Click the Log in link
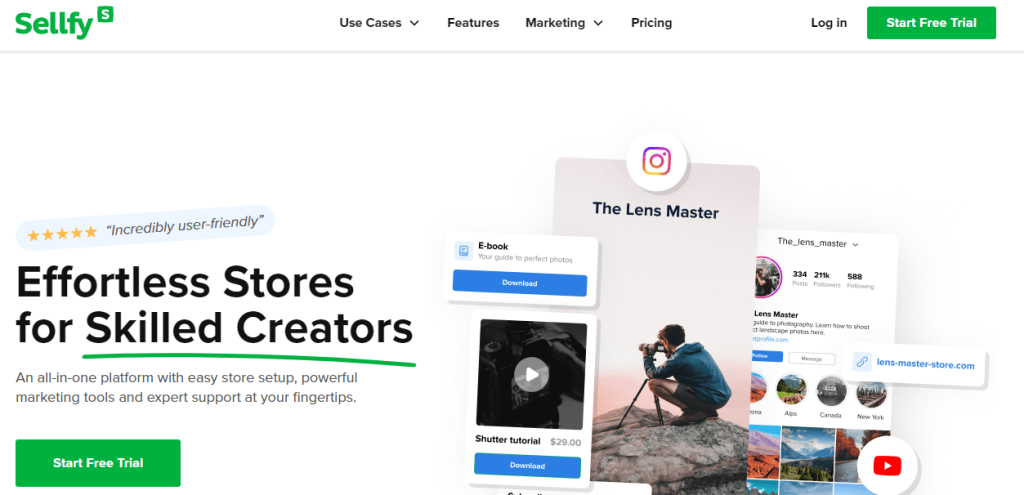The height and width of the screenshot is (495, 1024). pos(829,23)
